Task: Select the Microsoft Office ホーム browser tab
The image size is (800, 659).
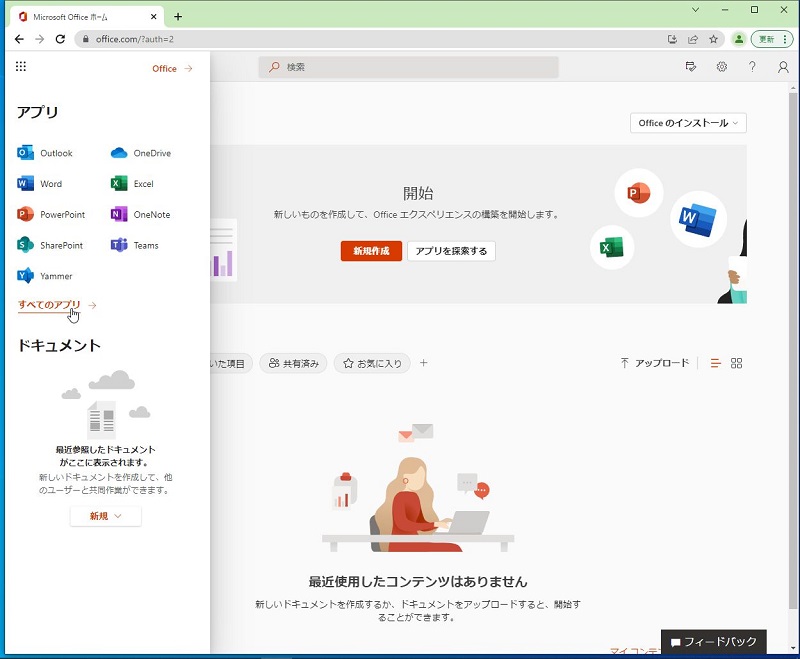Action: pos(87,17)
